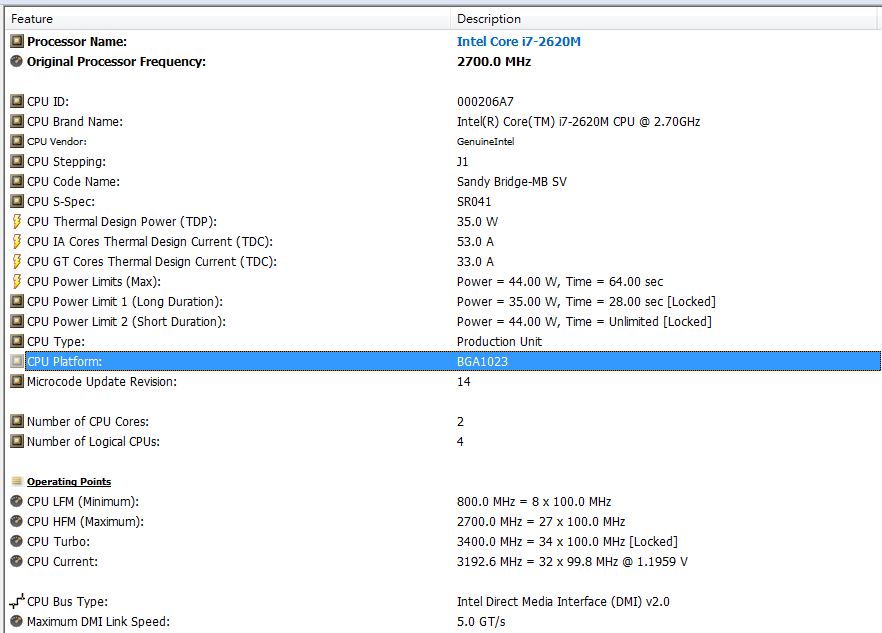Open the Intel Core i7-2620M link

[519, 41]
